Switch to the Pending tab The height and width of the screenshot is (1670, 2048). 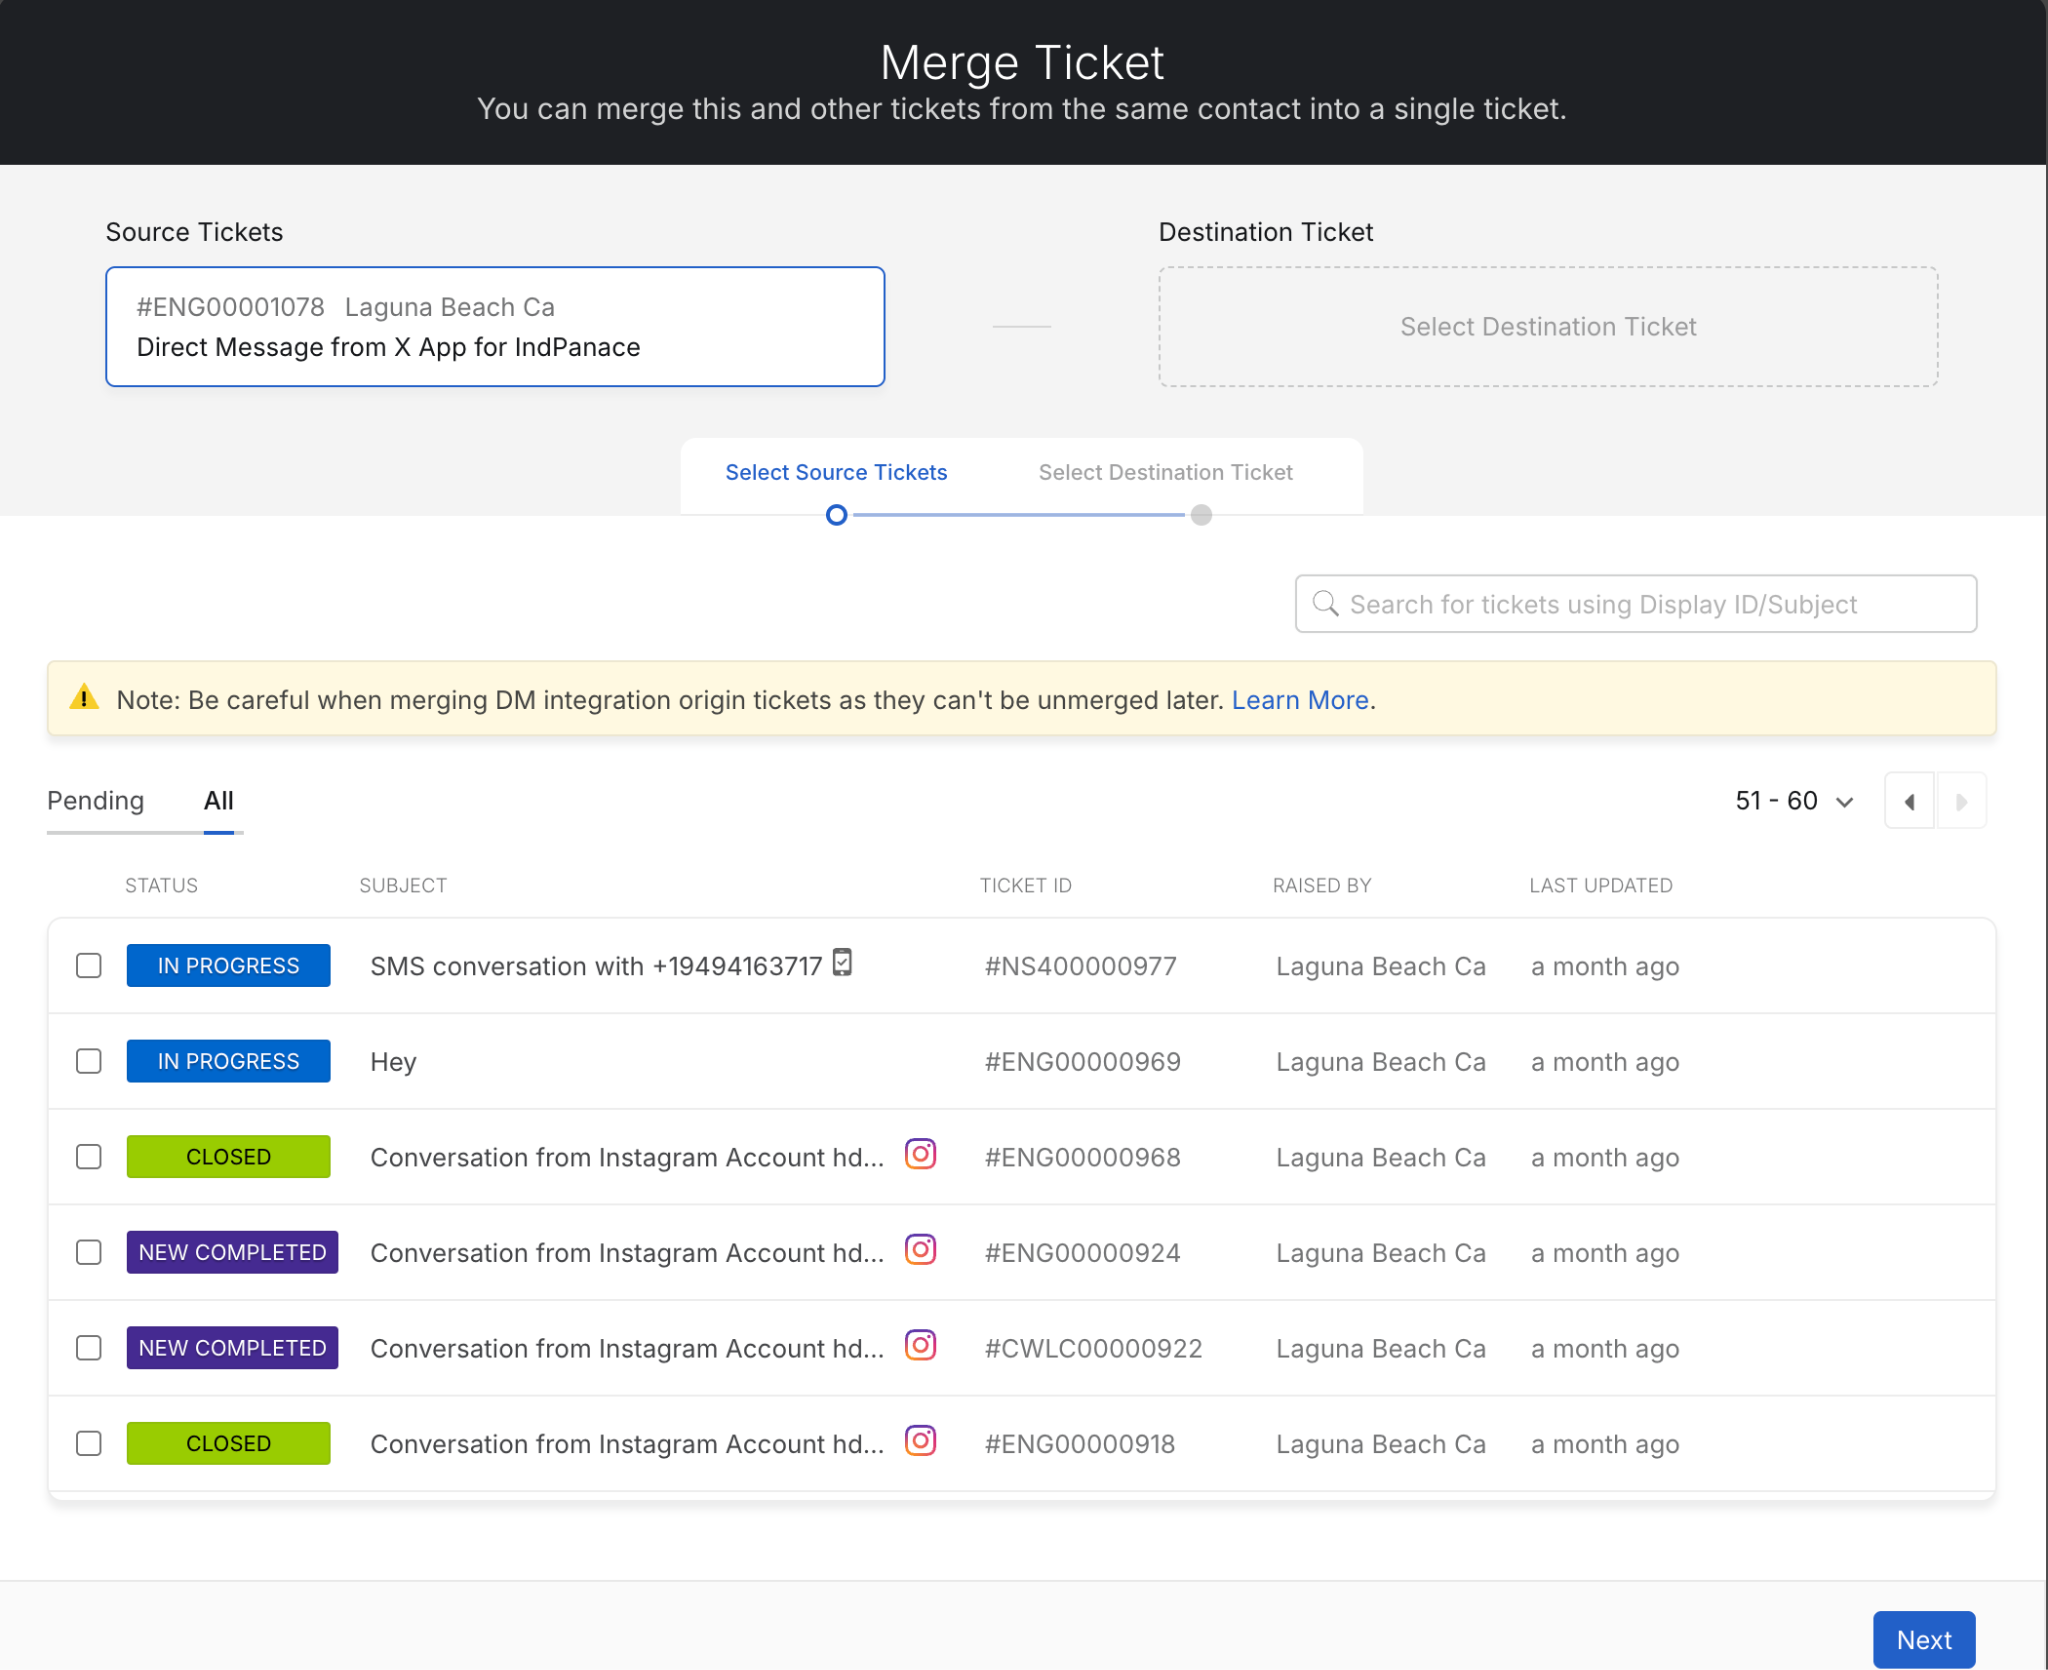pyautogui.click(x=96, y=801)
